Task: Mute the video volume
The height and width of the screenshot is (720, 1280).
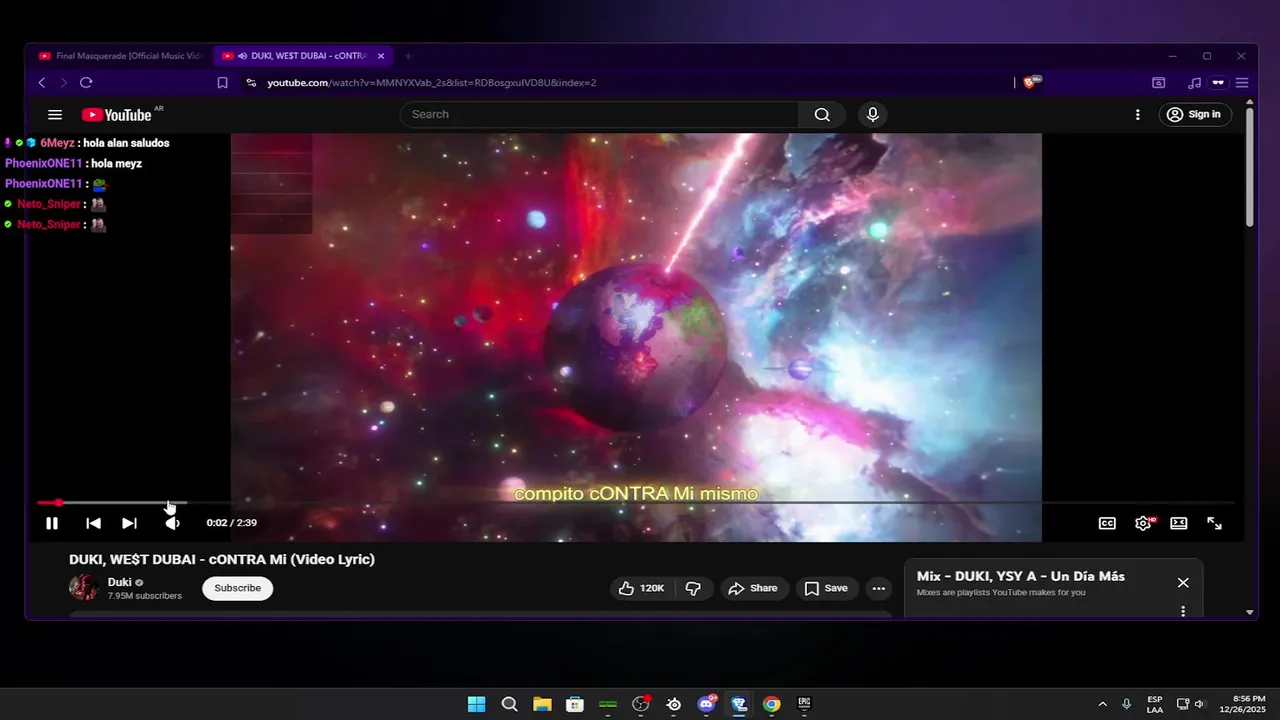Action: [172, 523]
